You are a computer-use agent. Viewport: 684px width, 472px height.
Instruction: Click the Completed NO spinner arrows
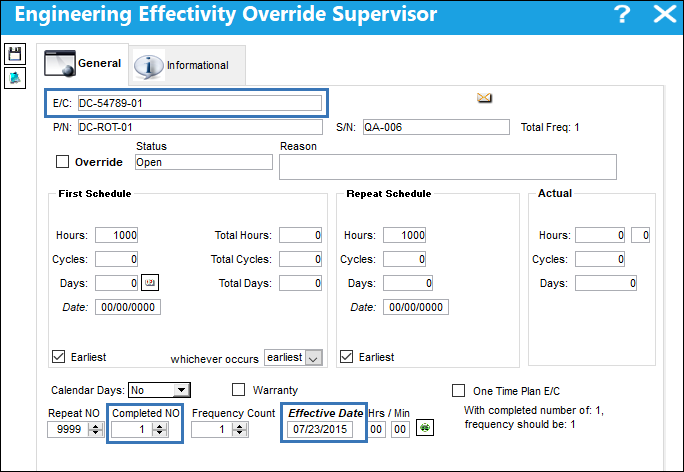(x=160, y=429)
